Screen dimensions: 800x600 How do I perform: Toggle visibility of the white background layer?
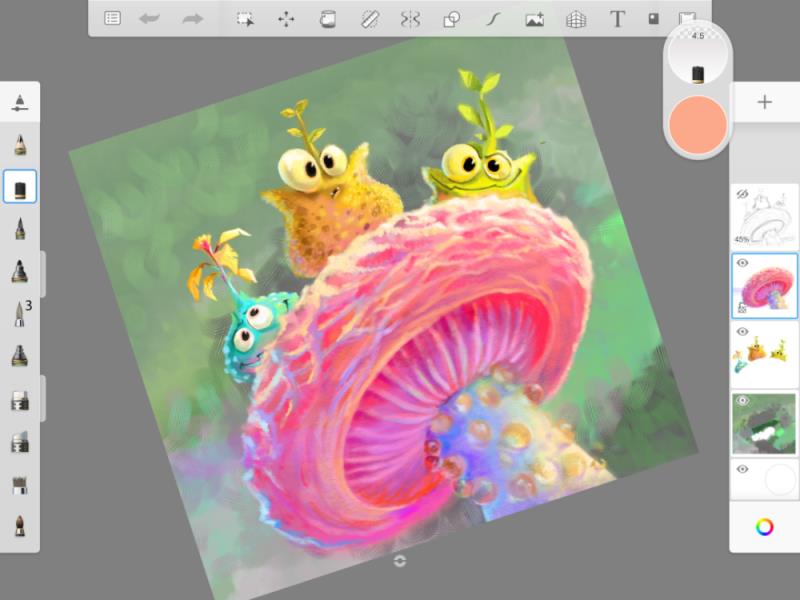tap(742, 469)
